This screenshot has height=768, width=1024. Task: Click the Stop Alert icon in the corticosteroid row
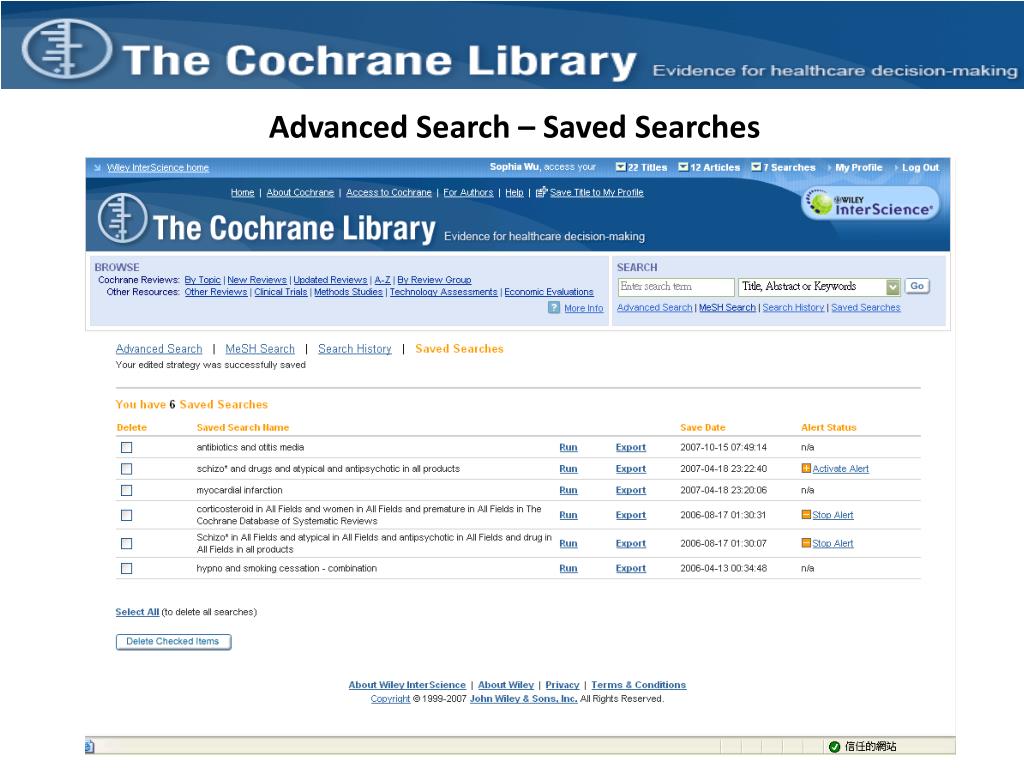tap(806, 515)
